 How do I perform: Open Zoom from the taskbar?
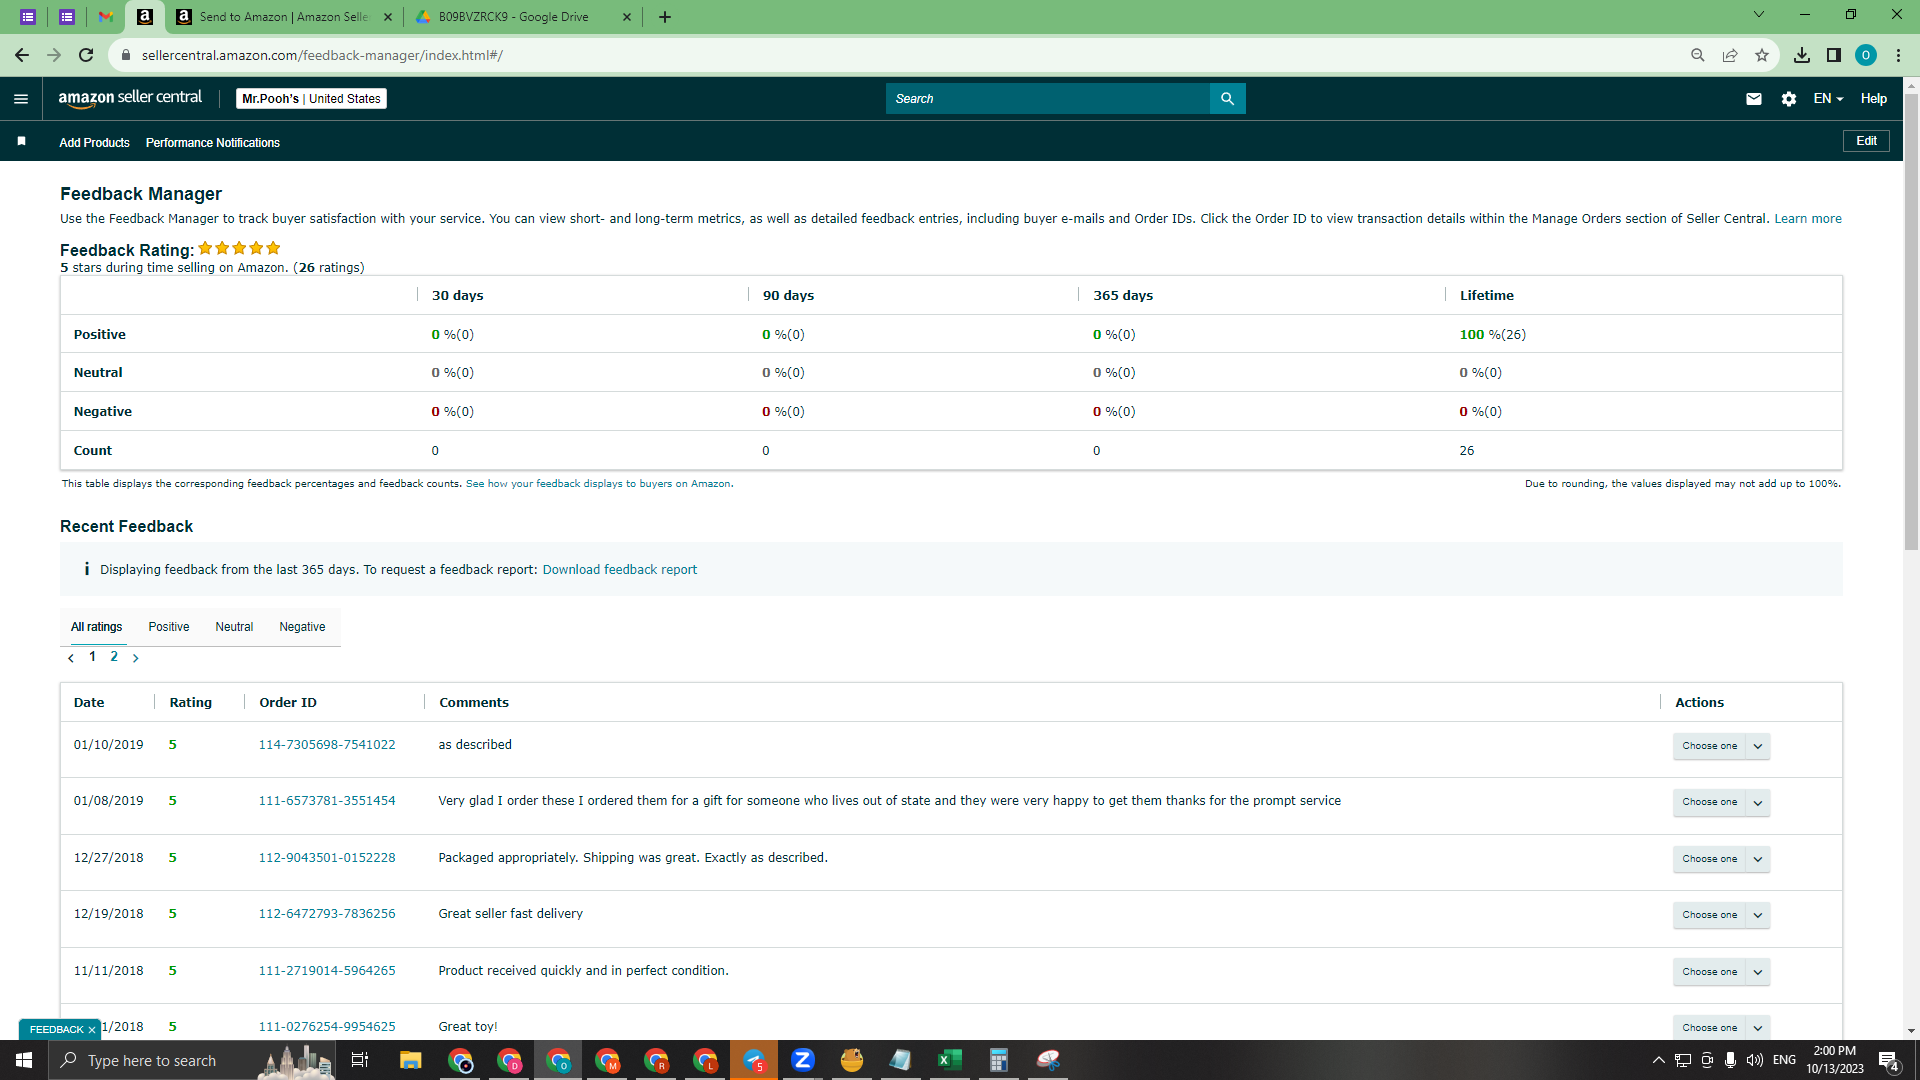point(802,1060)
